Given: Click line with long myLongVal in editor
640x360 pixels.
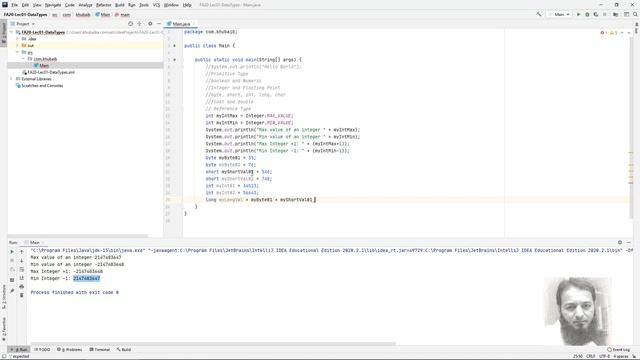Looking at the screenshot, I should [x=261, y=200].
